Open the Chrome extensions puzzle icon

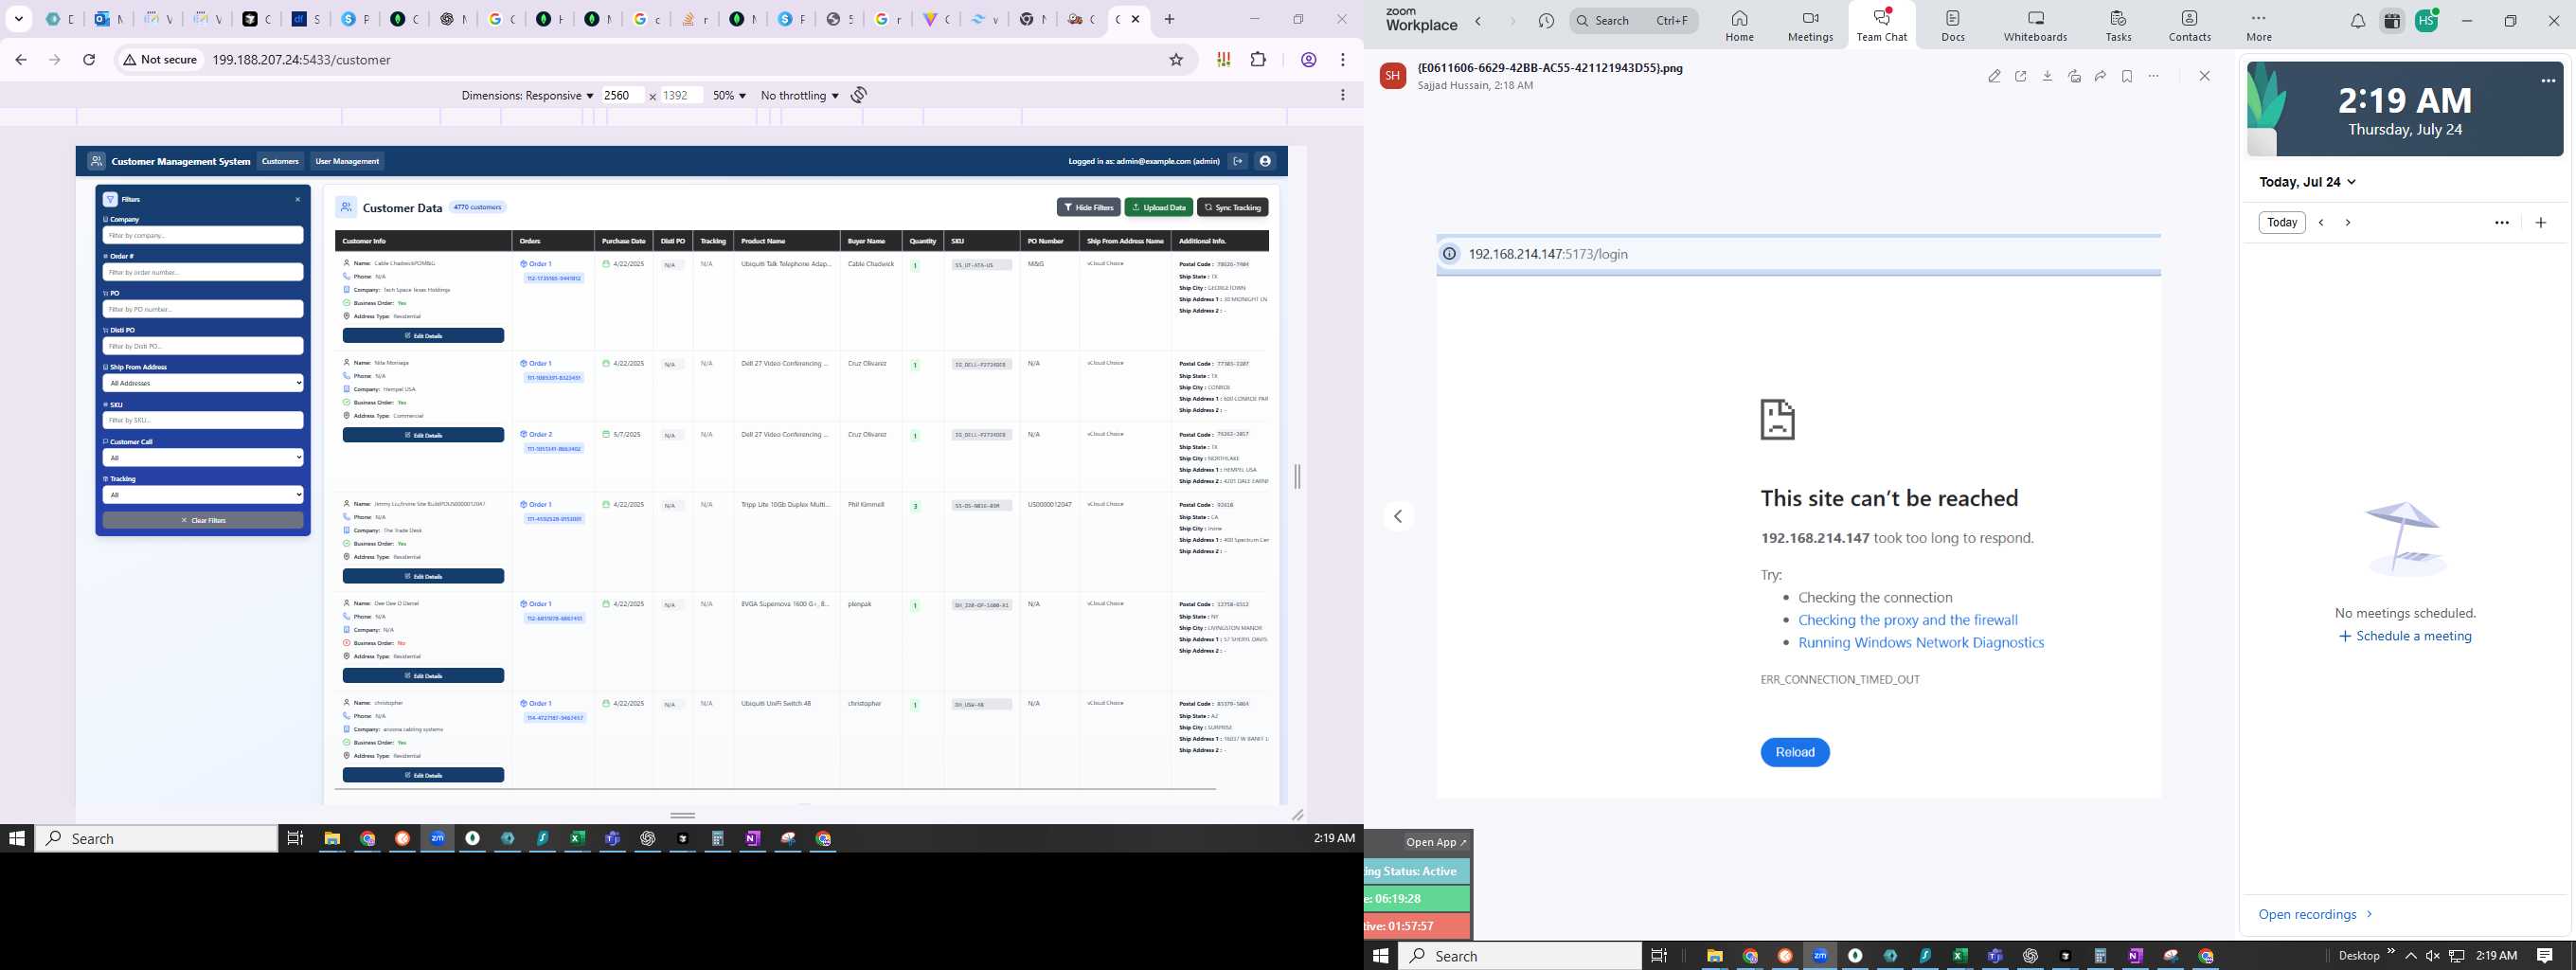point(1258,60)
